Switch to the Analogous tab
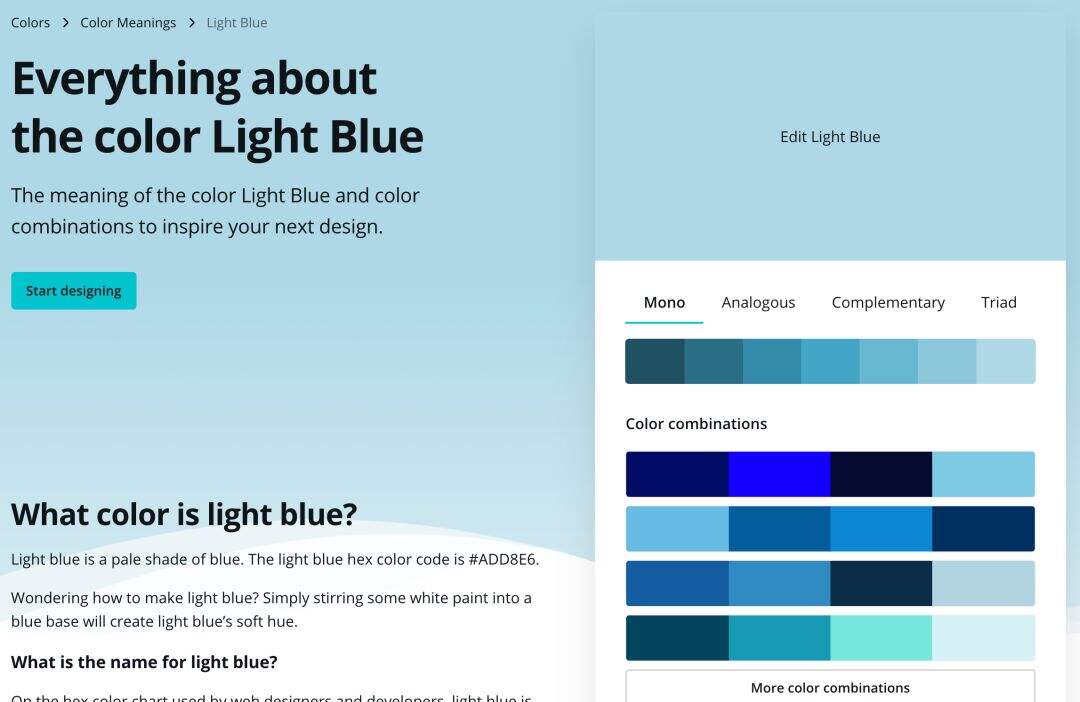 [758, 302]
